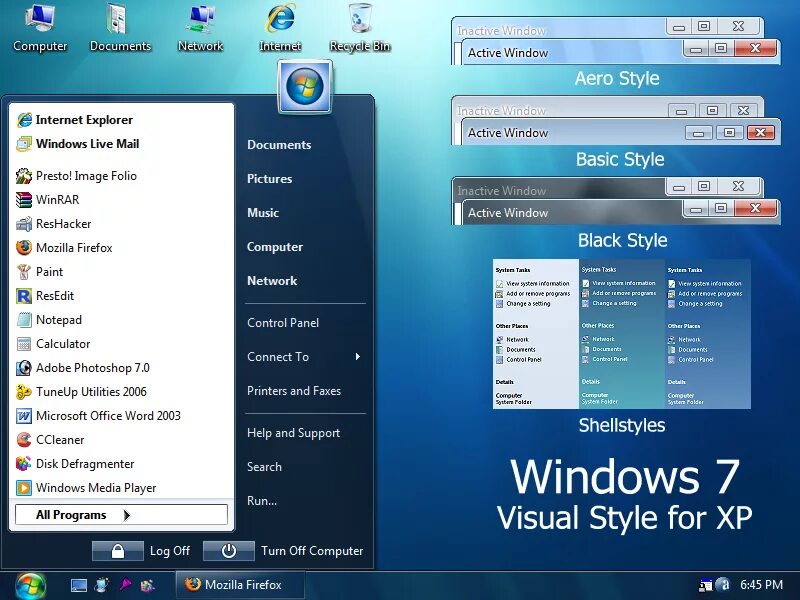Image resolution: width=800 pixels, height=600 pixels.
Task: Open Mozilla Firefox from the Start menu
Action: tap(73, 247)
